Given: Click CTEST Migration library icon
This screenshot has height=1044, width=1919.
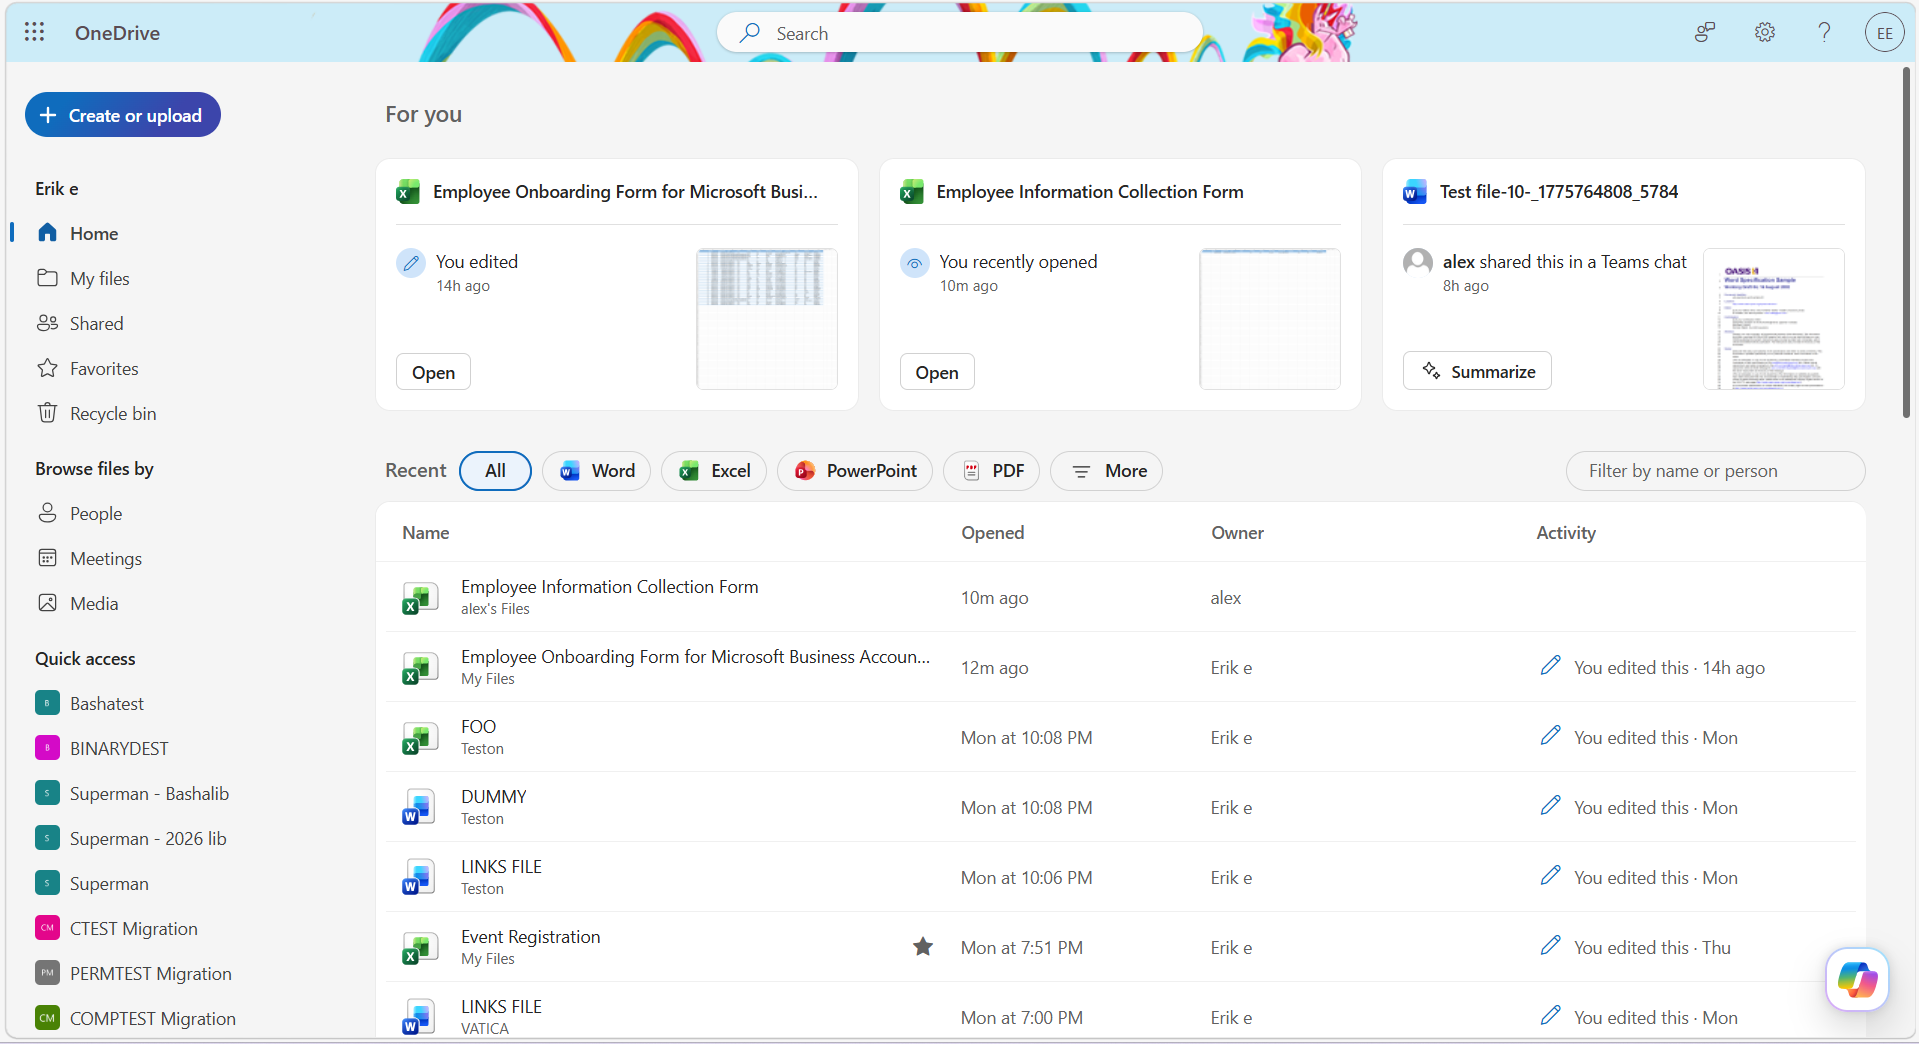Looking at the screenshot, I should (x=47, y=928).
